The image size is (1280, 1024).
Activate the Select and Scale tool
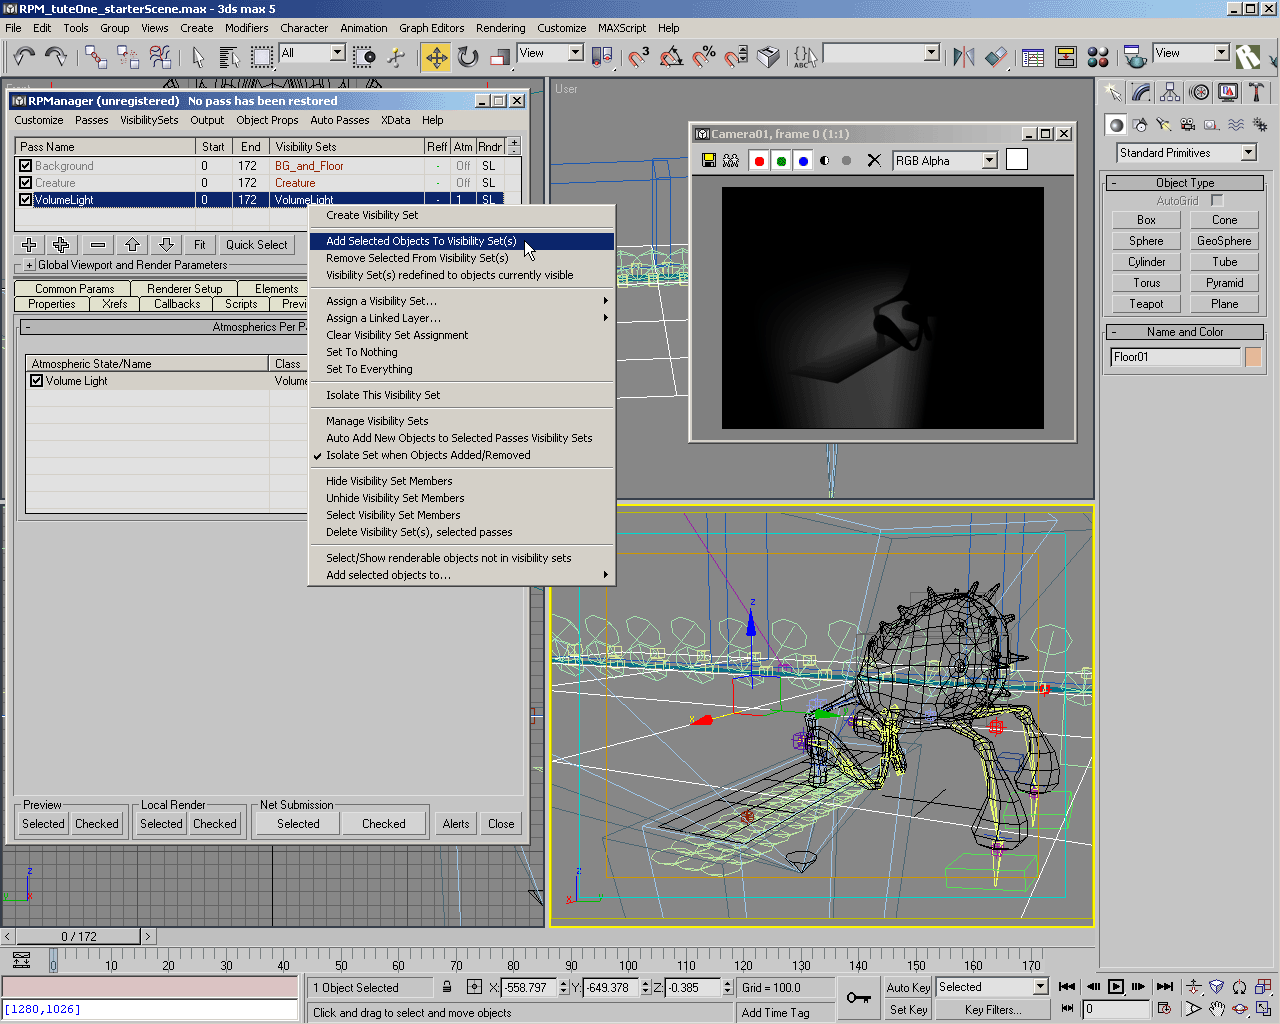tap(499, 56)
